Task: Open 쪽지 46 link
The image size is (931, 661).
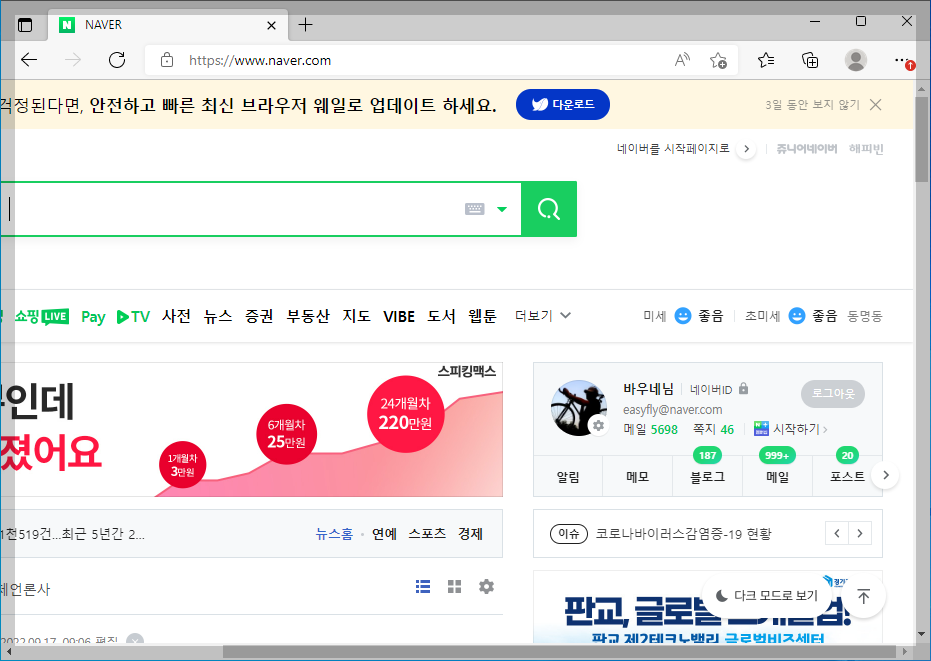Action: (x=713, y=429)
